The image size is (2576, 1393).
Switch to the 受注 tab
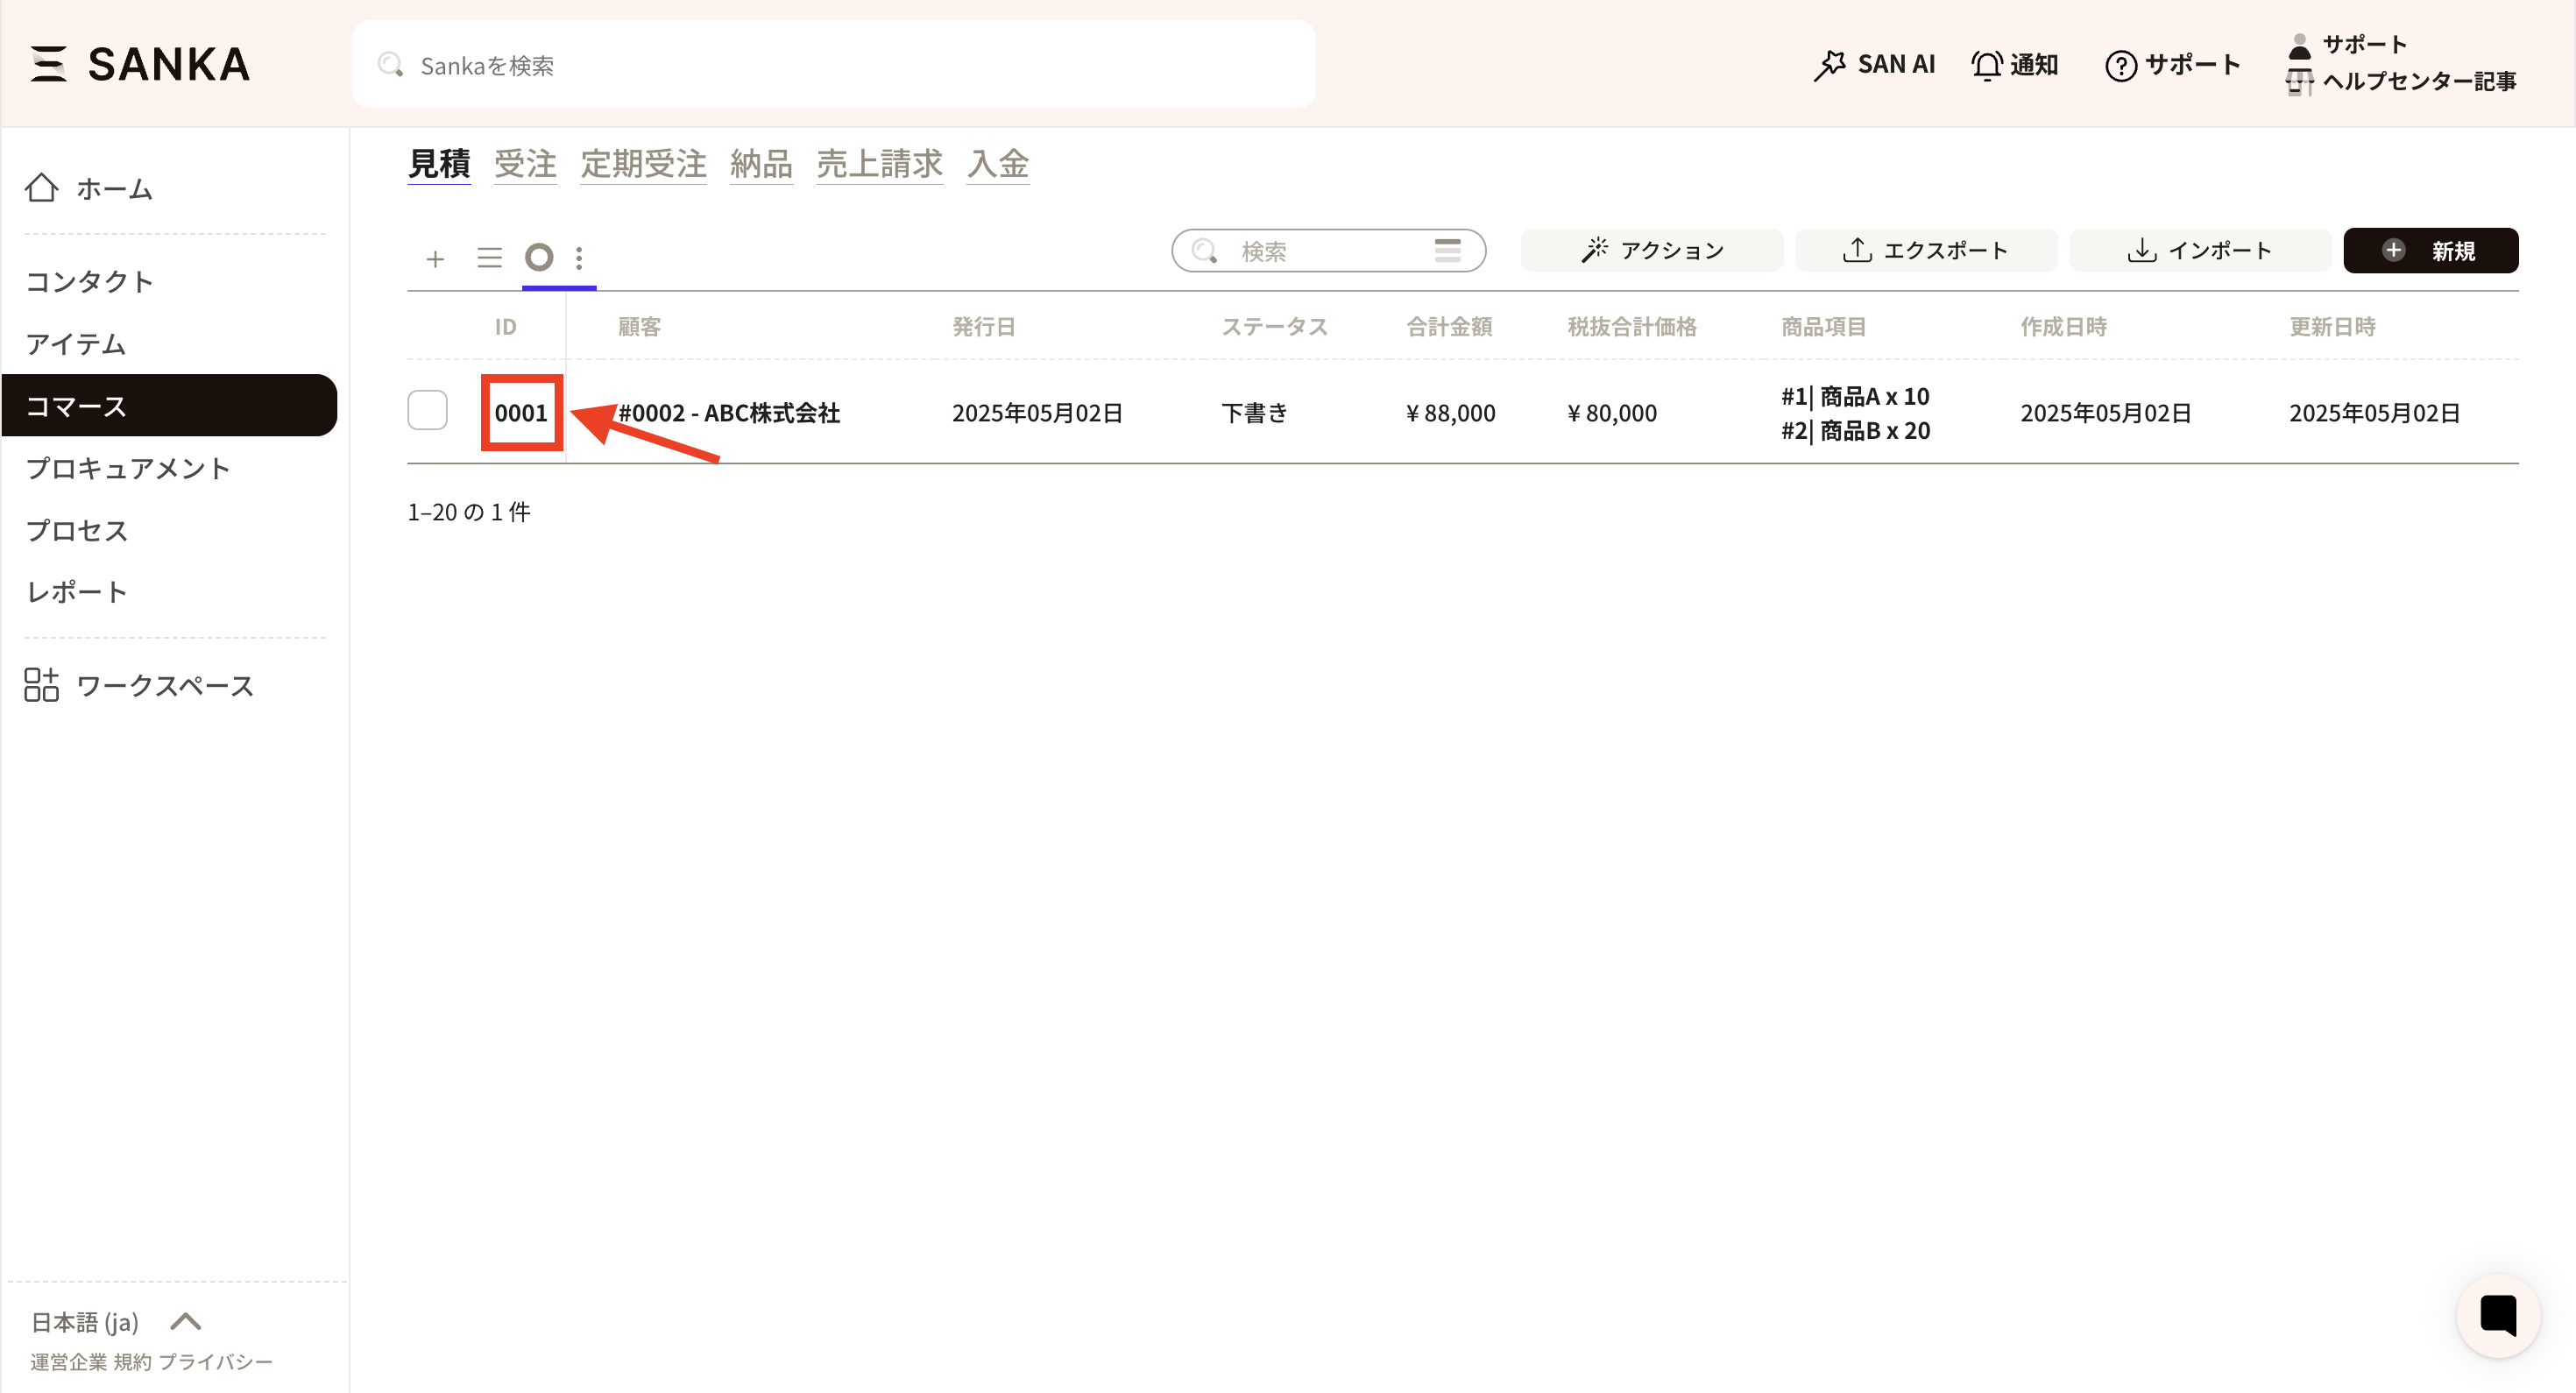tap(525, 164)
